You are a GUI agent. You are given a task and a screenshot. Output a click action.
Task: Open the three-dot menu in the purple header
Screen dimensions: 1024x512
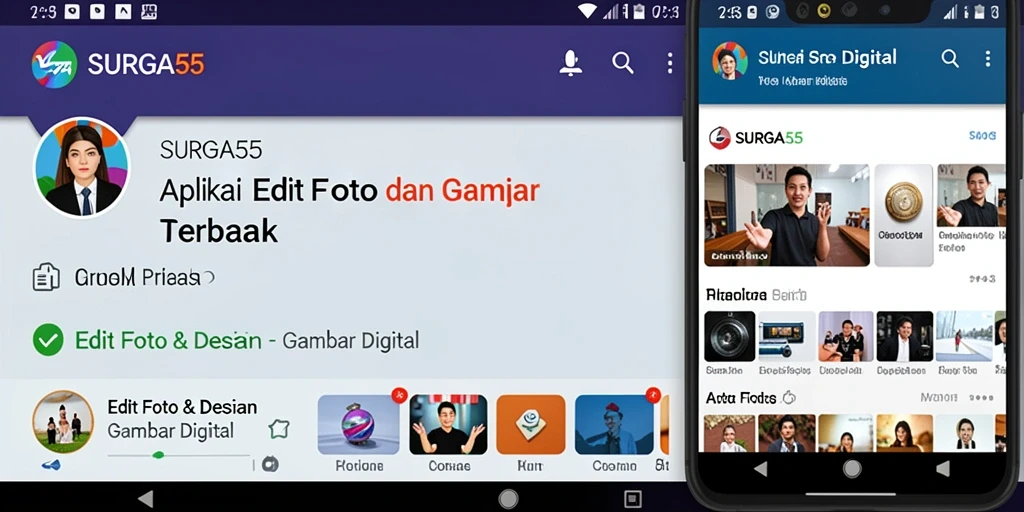669,63
